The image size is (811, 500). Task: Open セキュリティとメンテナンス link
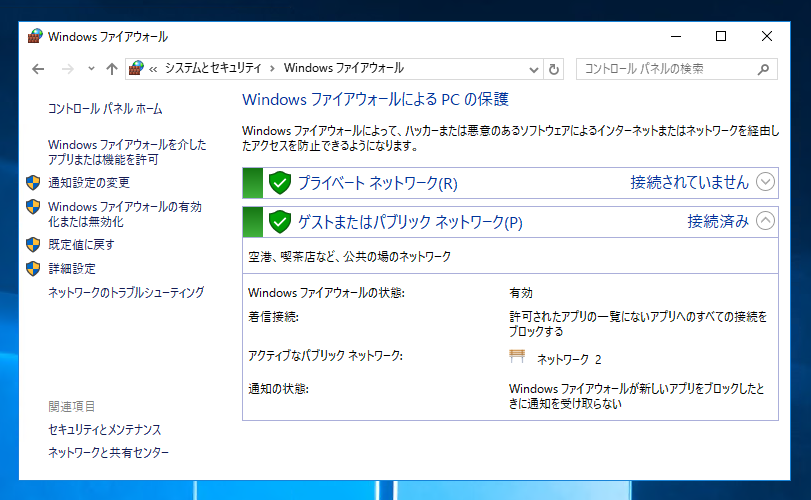(x=104, y=430)
